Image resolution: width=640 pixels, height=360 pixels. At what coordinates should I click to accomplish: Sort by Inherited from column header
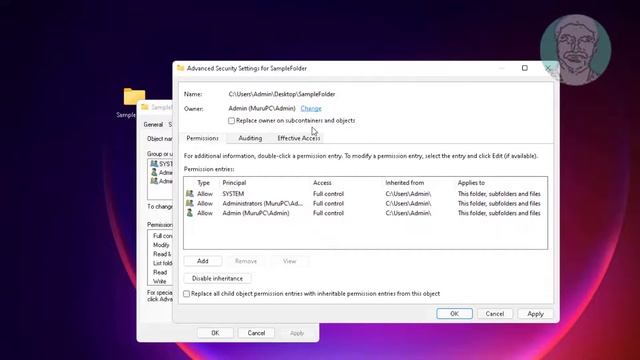405,183
